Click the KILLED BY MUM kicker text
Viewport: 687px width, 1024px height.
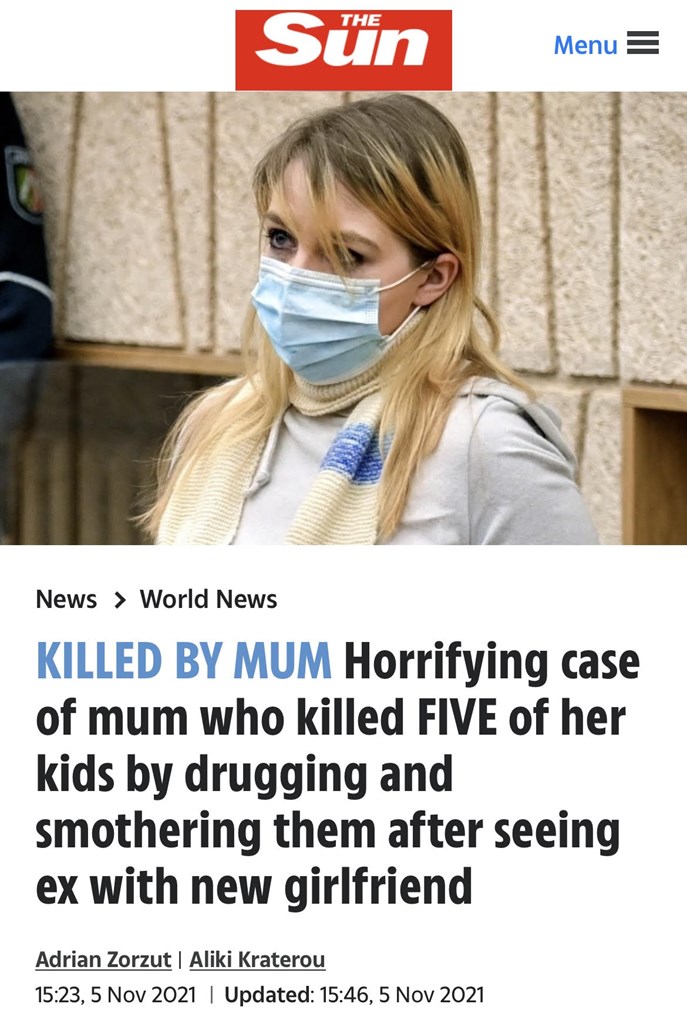pyautogui.click(x=184, y=660)
